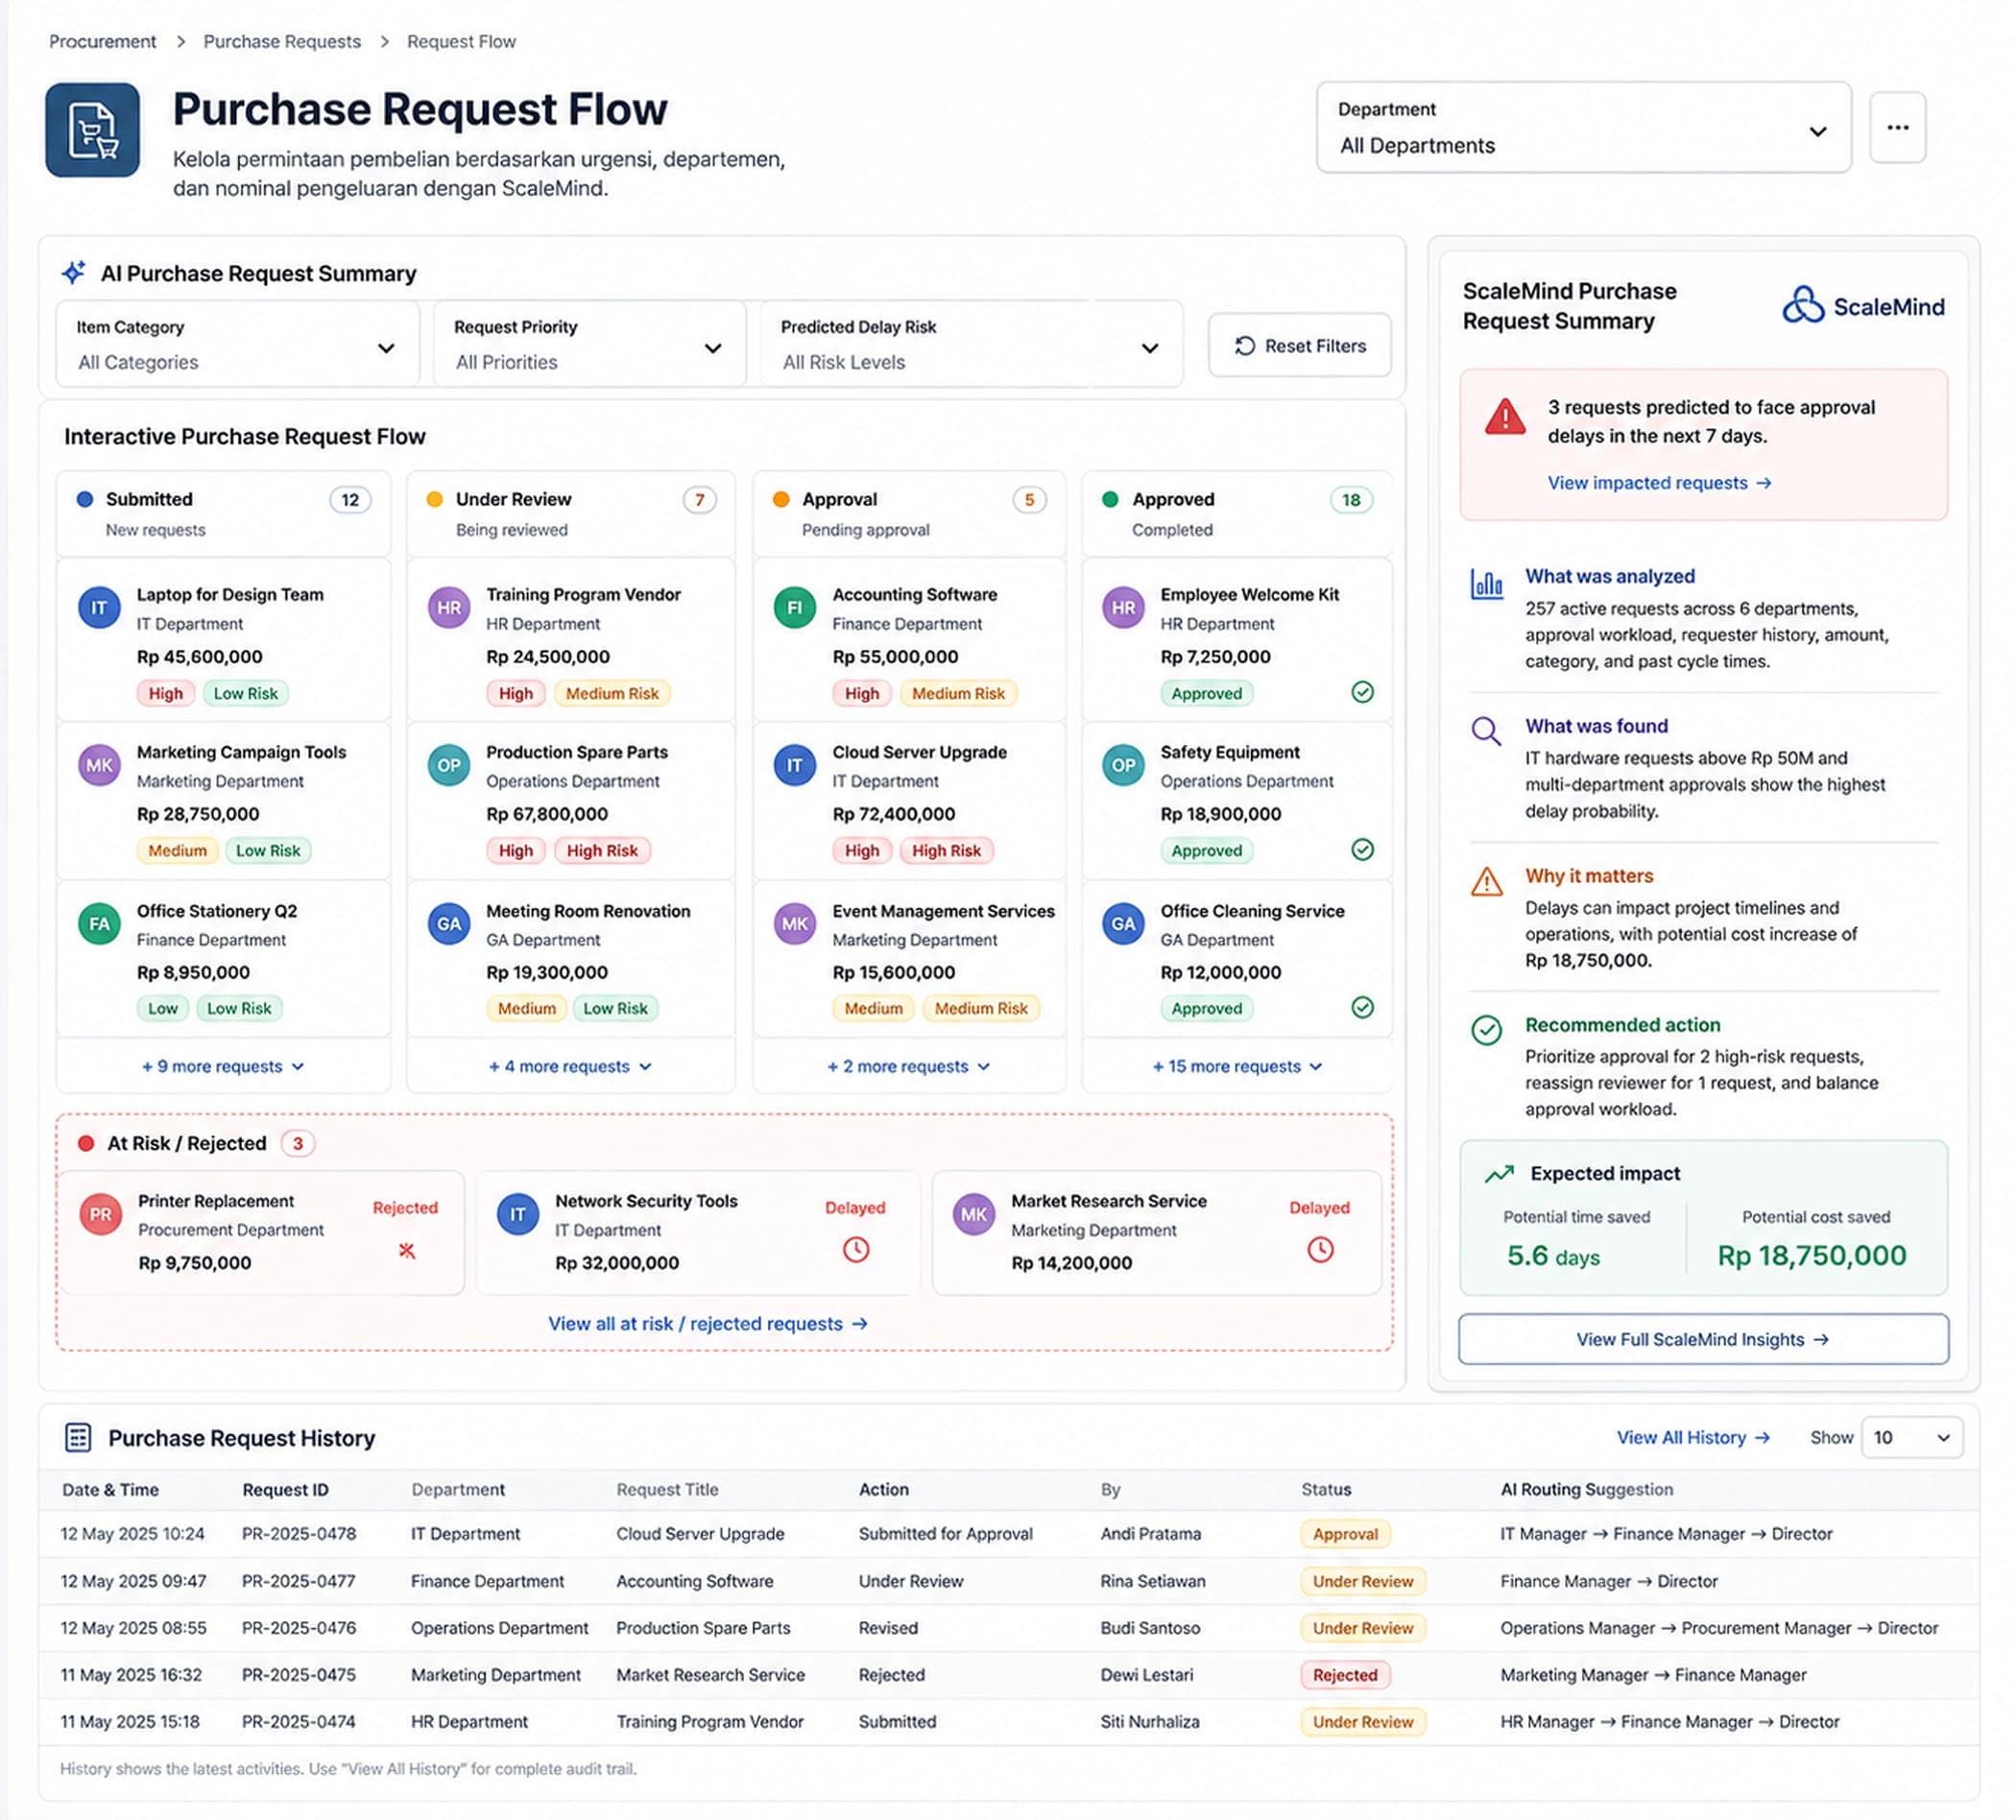Click the rejected X icon on Printer Replacement
The height and width of the screenshot is (1820, 2016).
pos(406,1250)
